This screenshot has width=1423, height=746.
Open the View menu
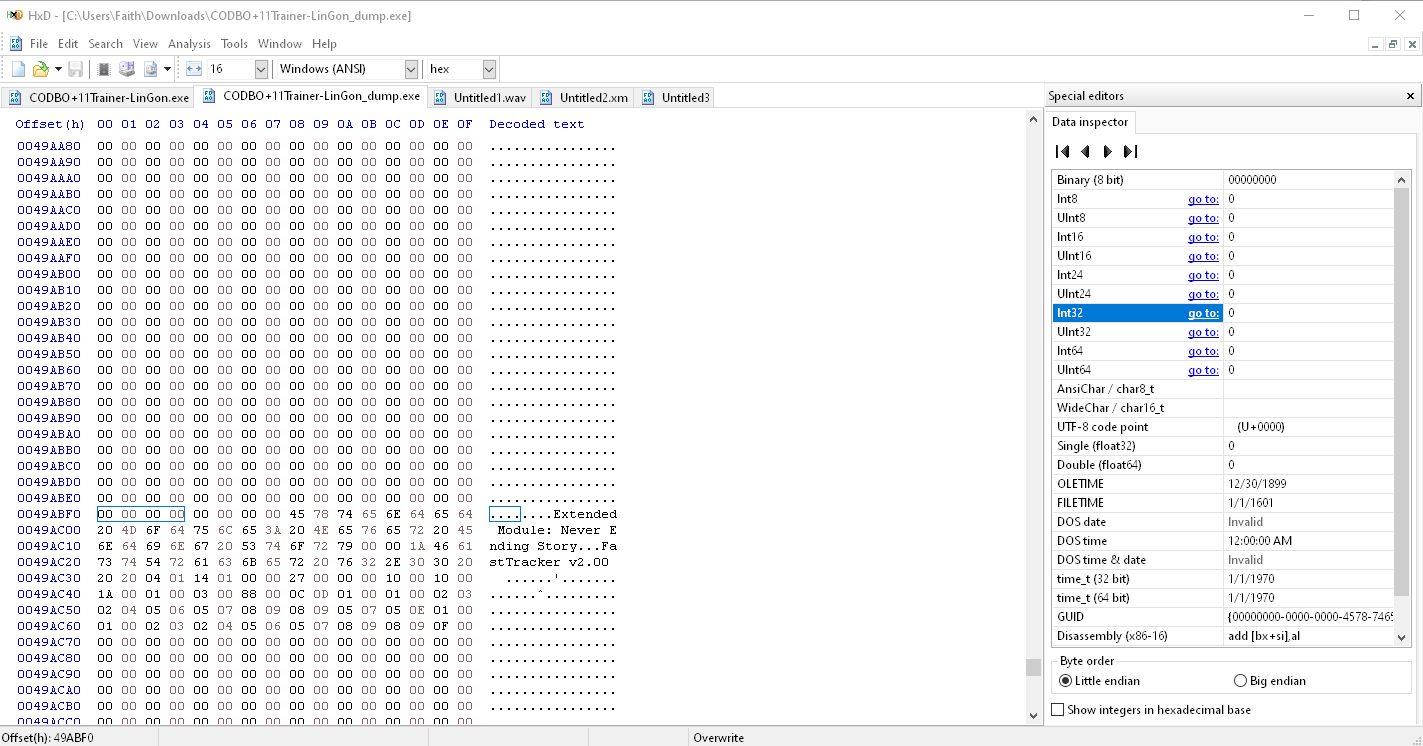pos(145,44)
